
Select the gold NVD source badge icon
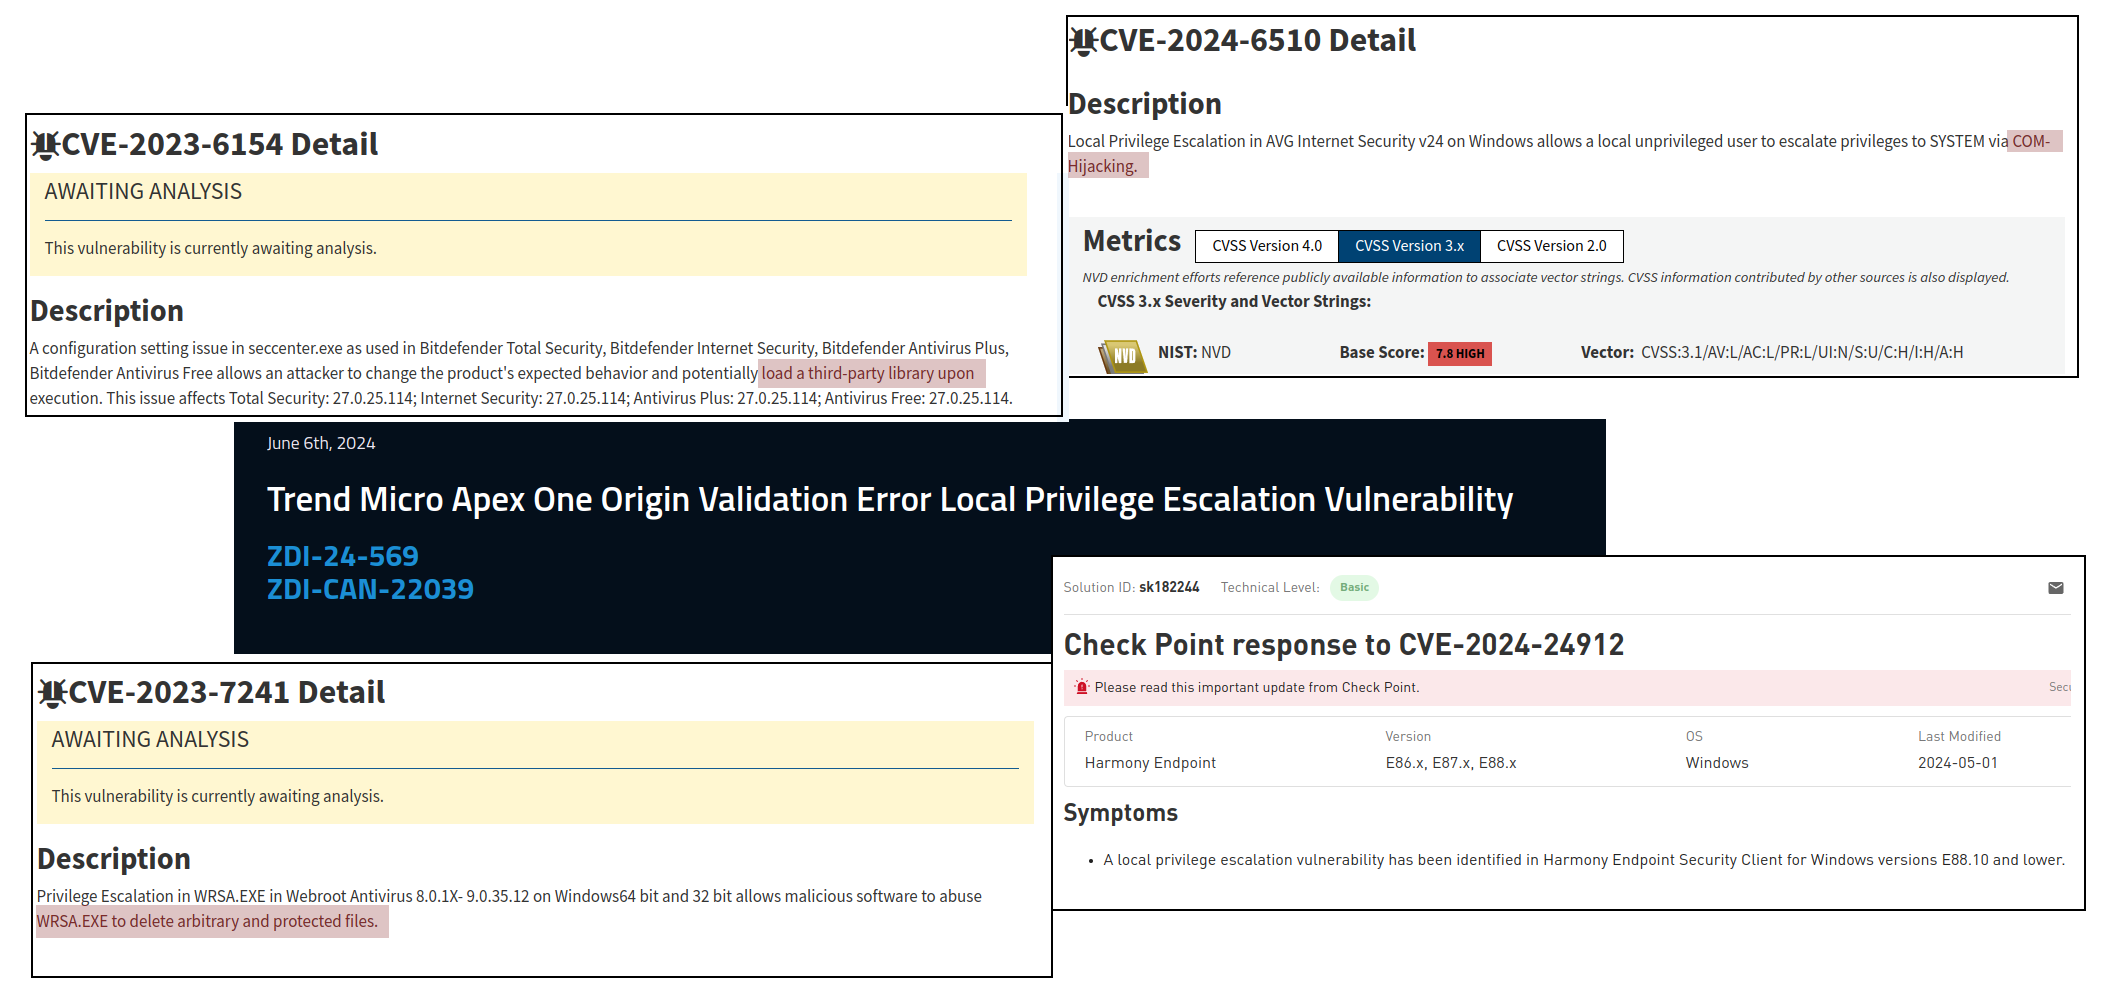(1123, 352)
